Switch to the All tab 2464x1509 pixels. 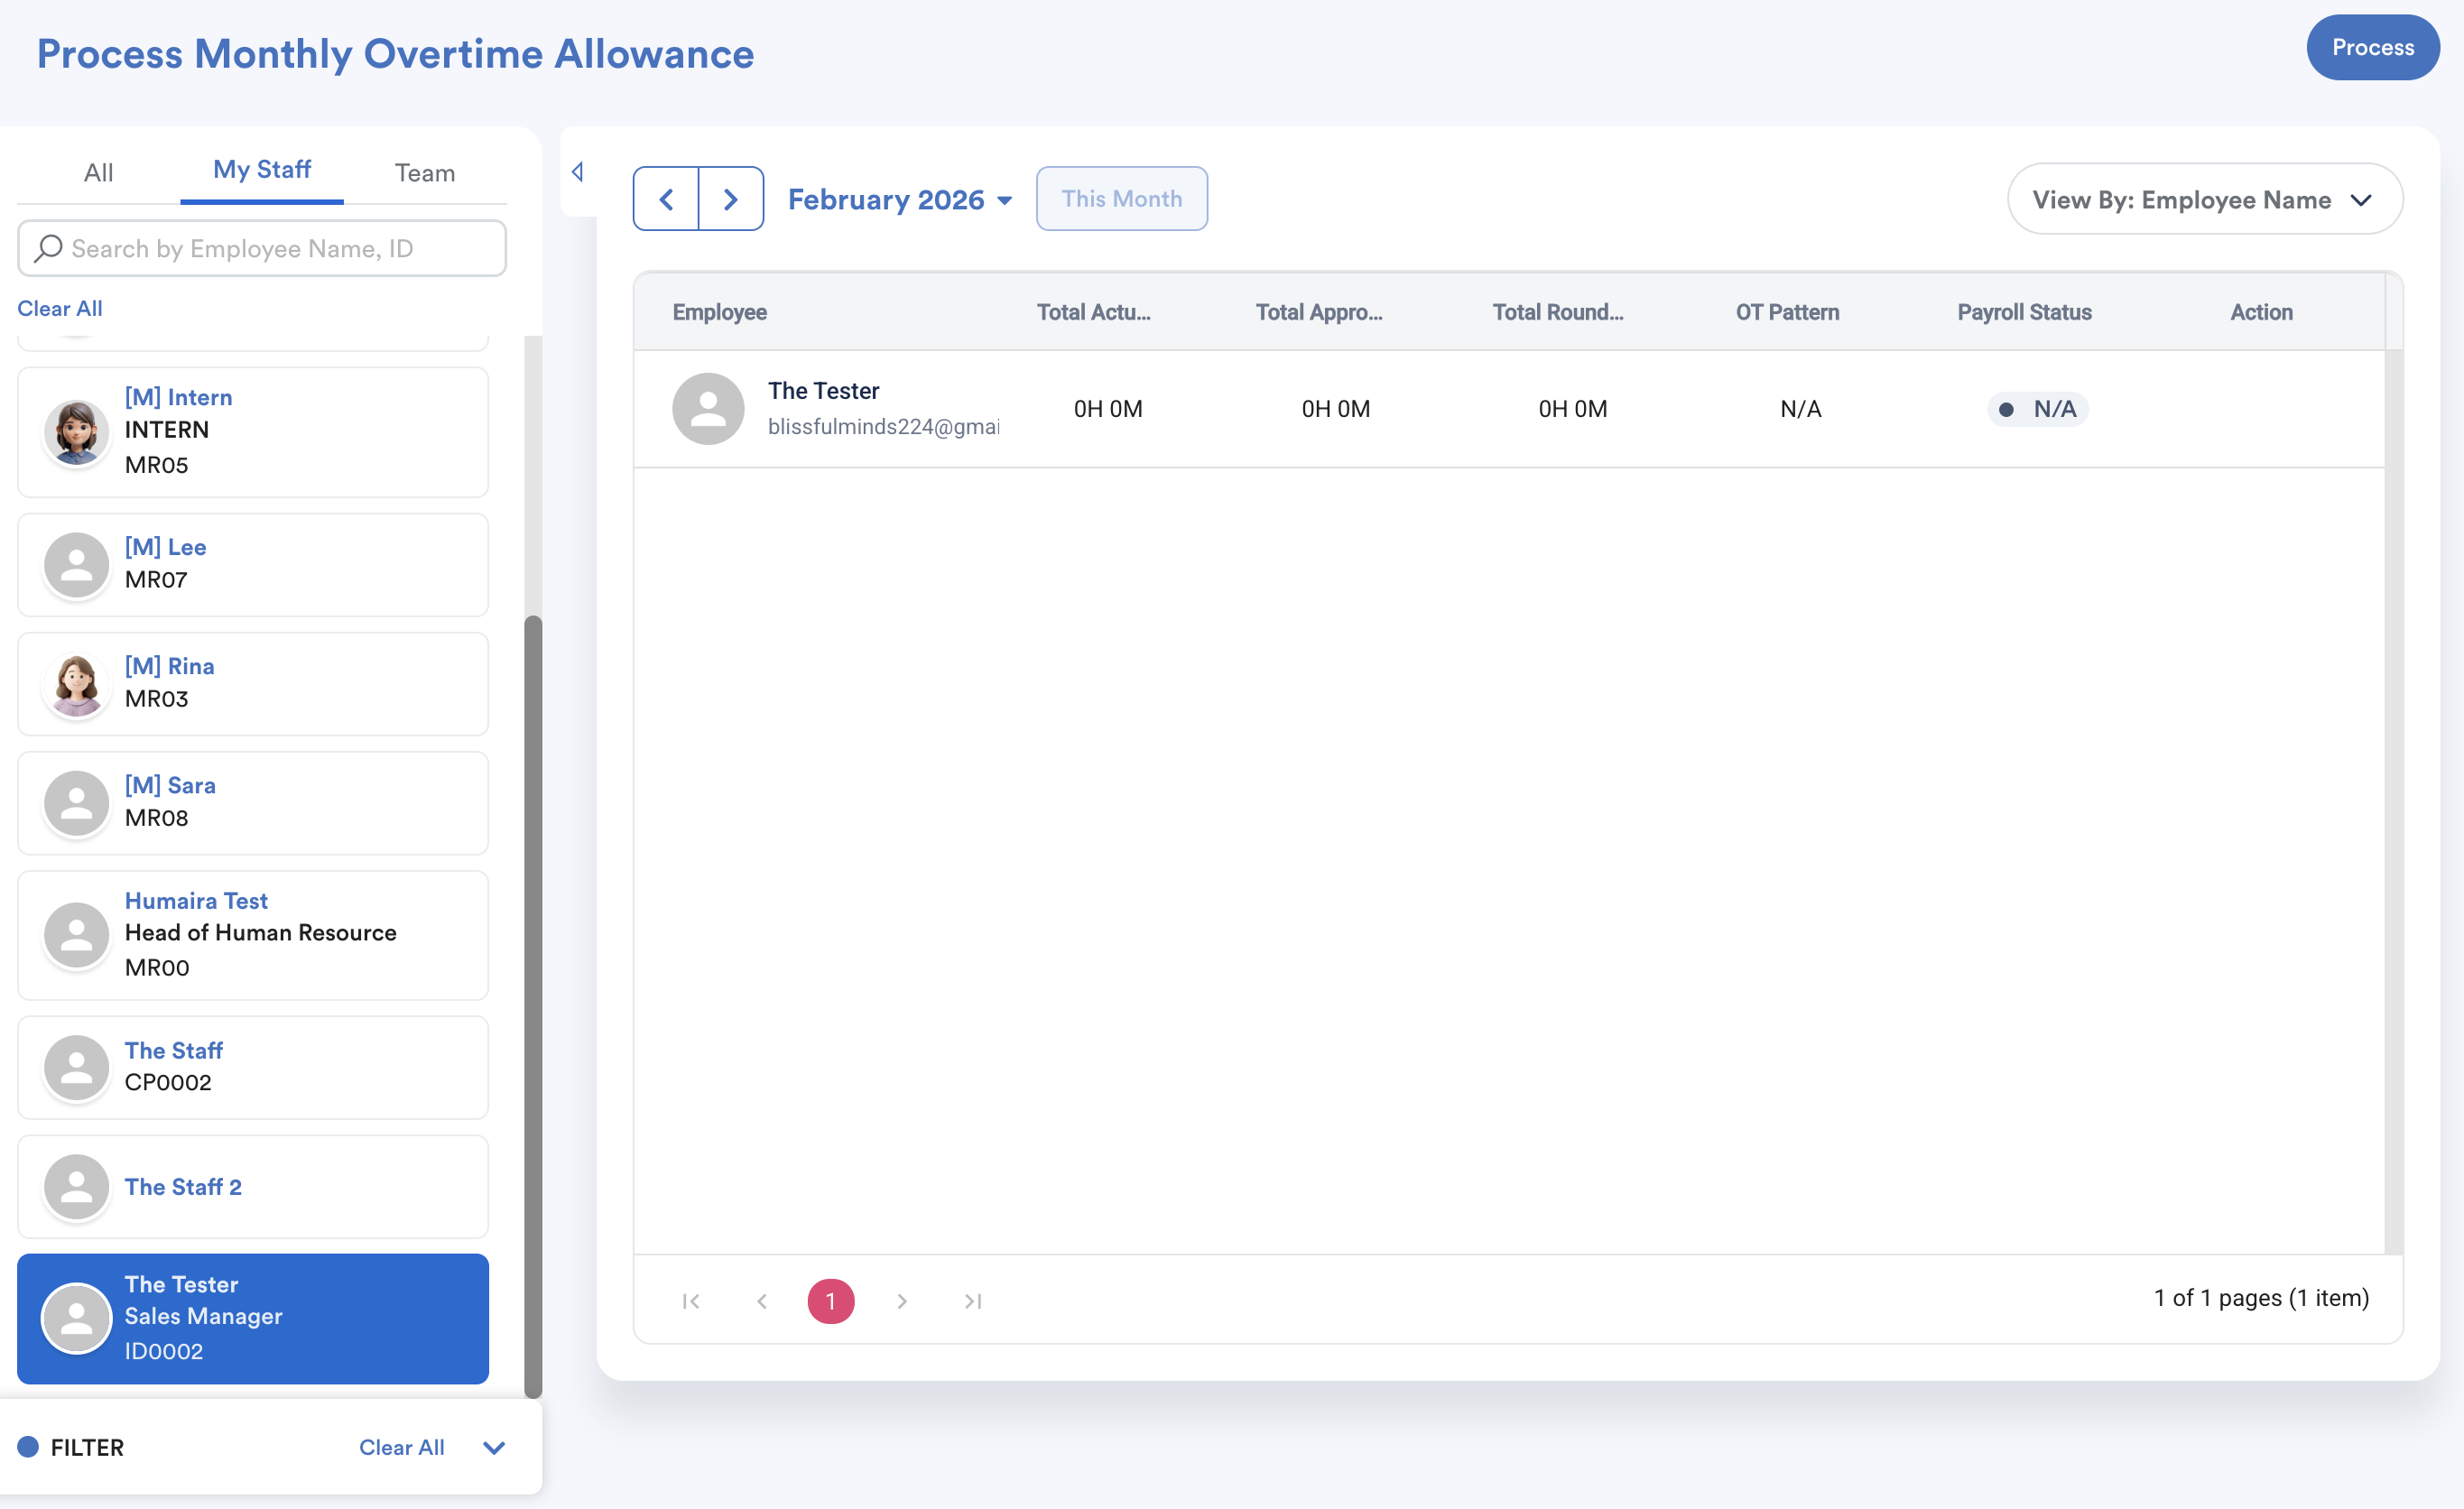click(98, 172)
